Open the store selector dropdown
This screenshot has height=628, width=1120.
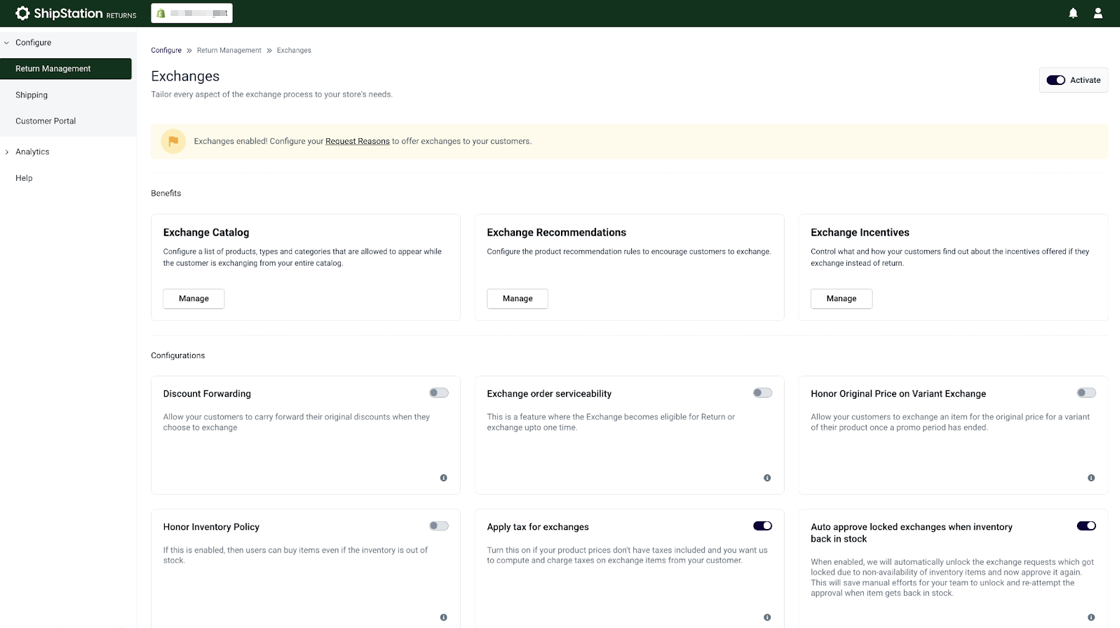pos(194,13)
